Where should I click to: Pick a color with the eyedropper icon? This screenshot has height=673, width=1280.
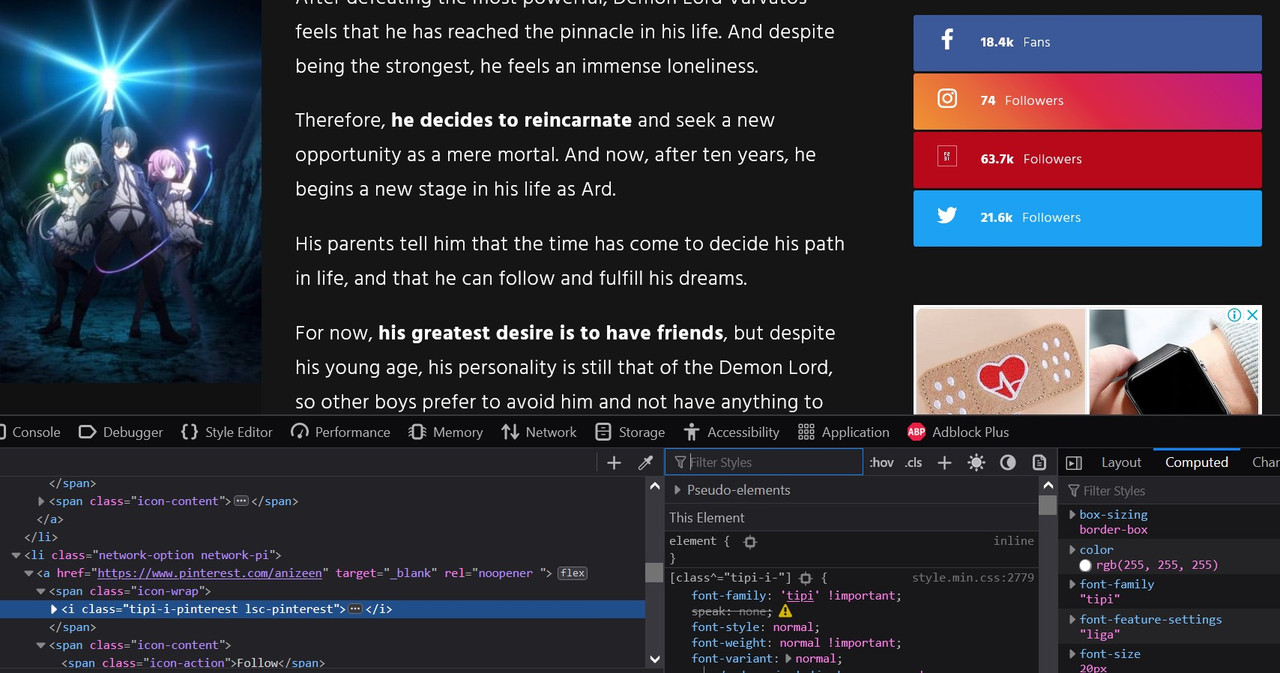(646, 462)
